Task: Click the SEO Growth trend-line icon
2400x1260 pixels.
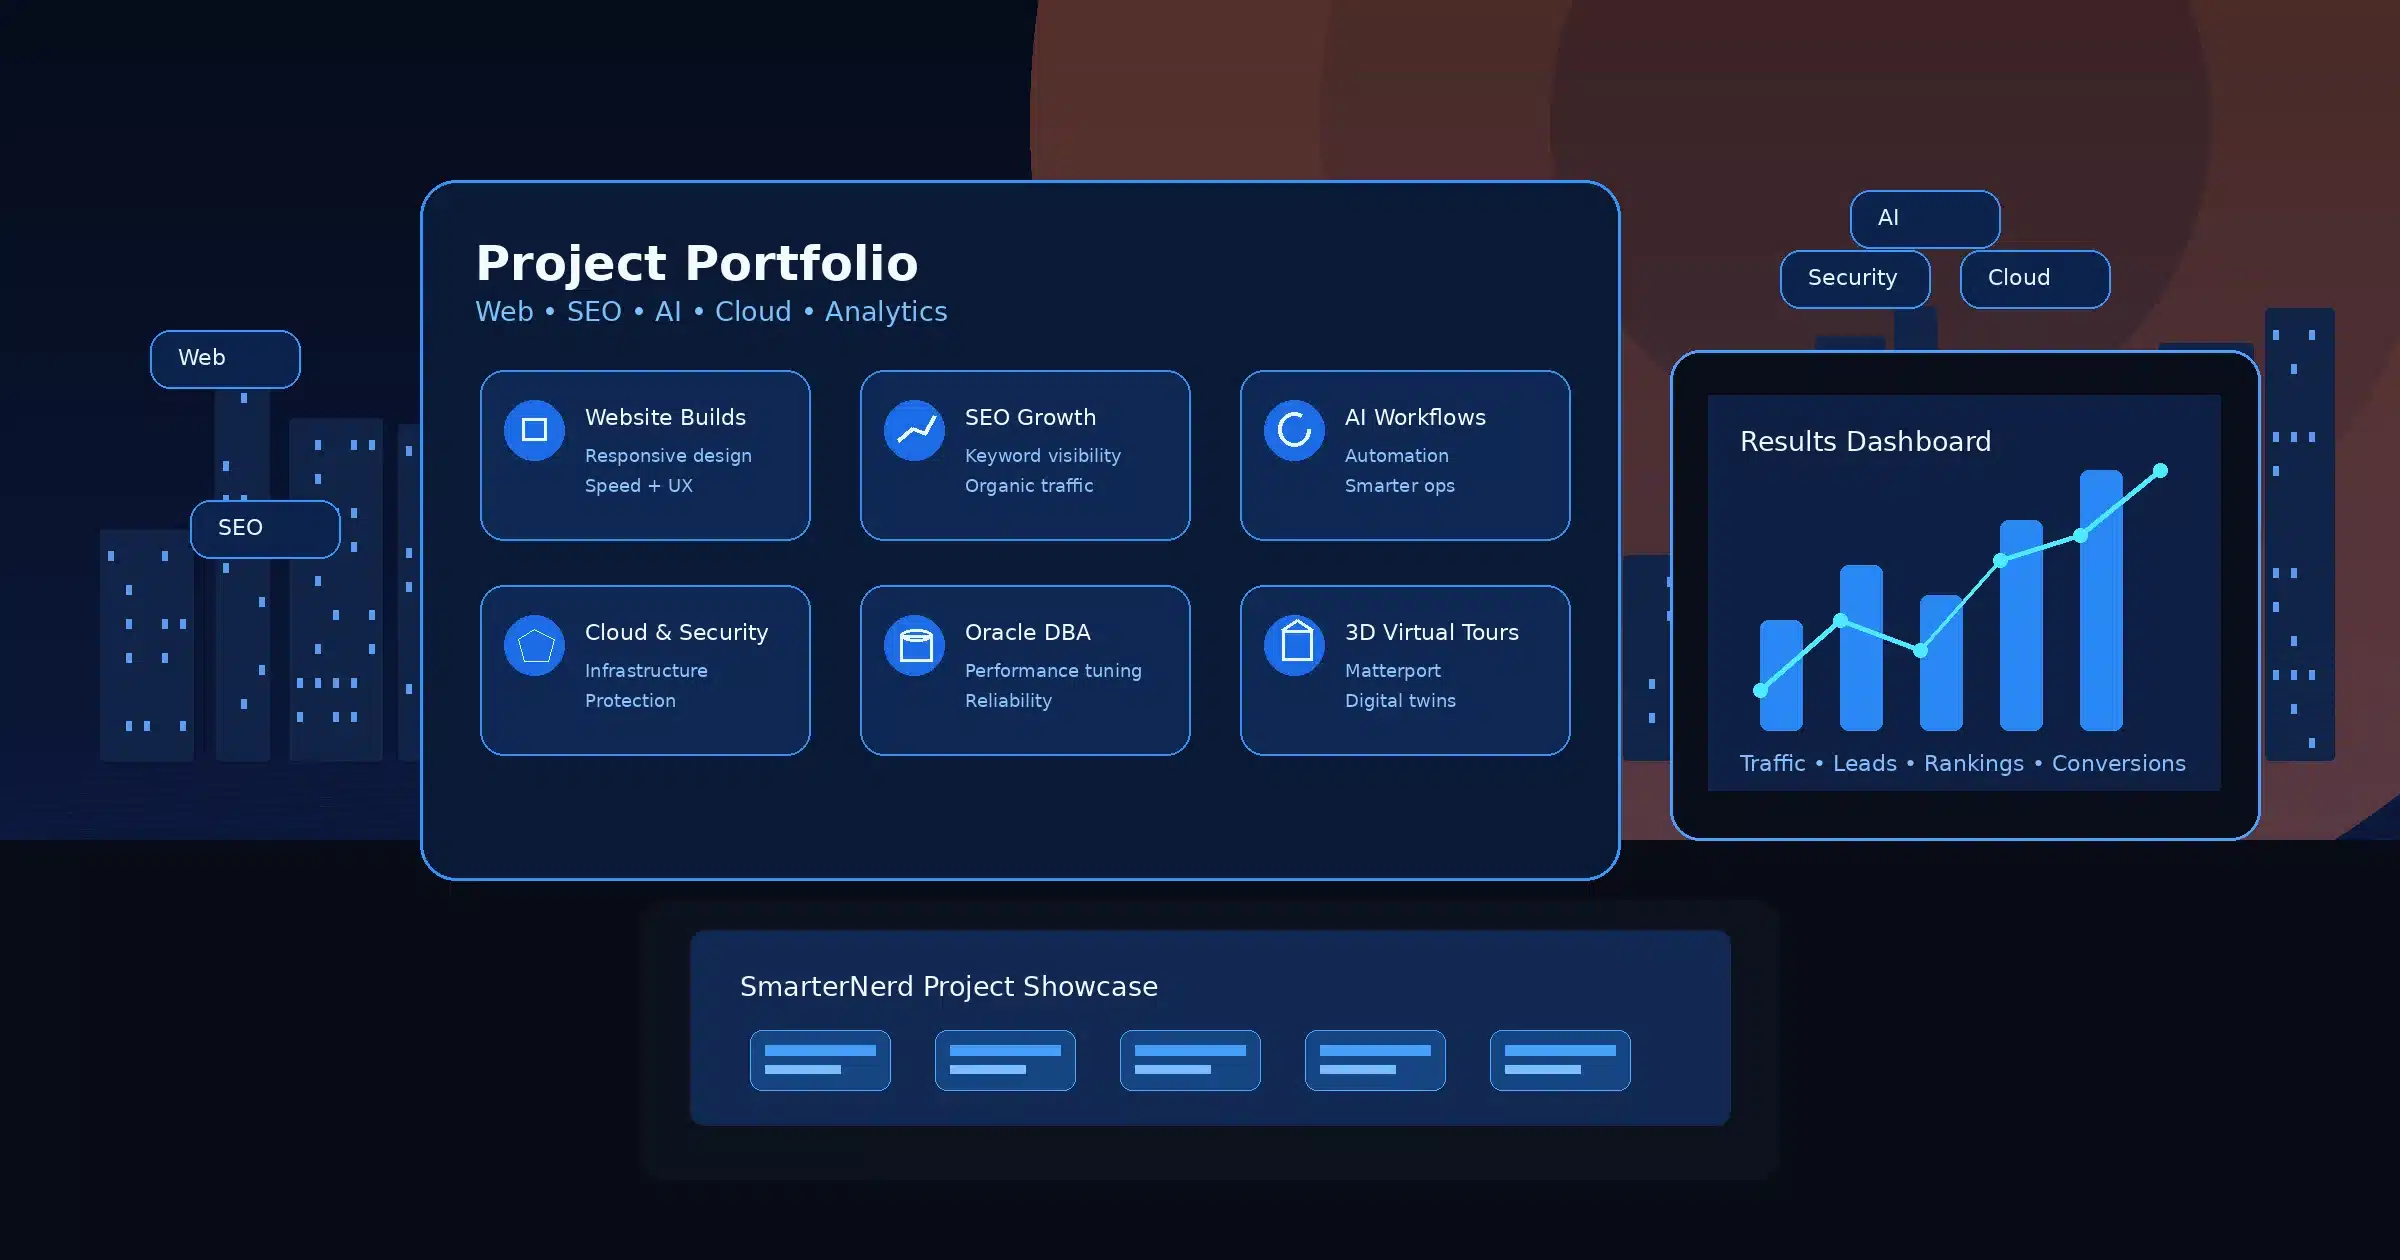Action: [914, 430]
